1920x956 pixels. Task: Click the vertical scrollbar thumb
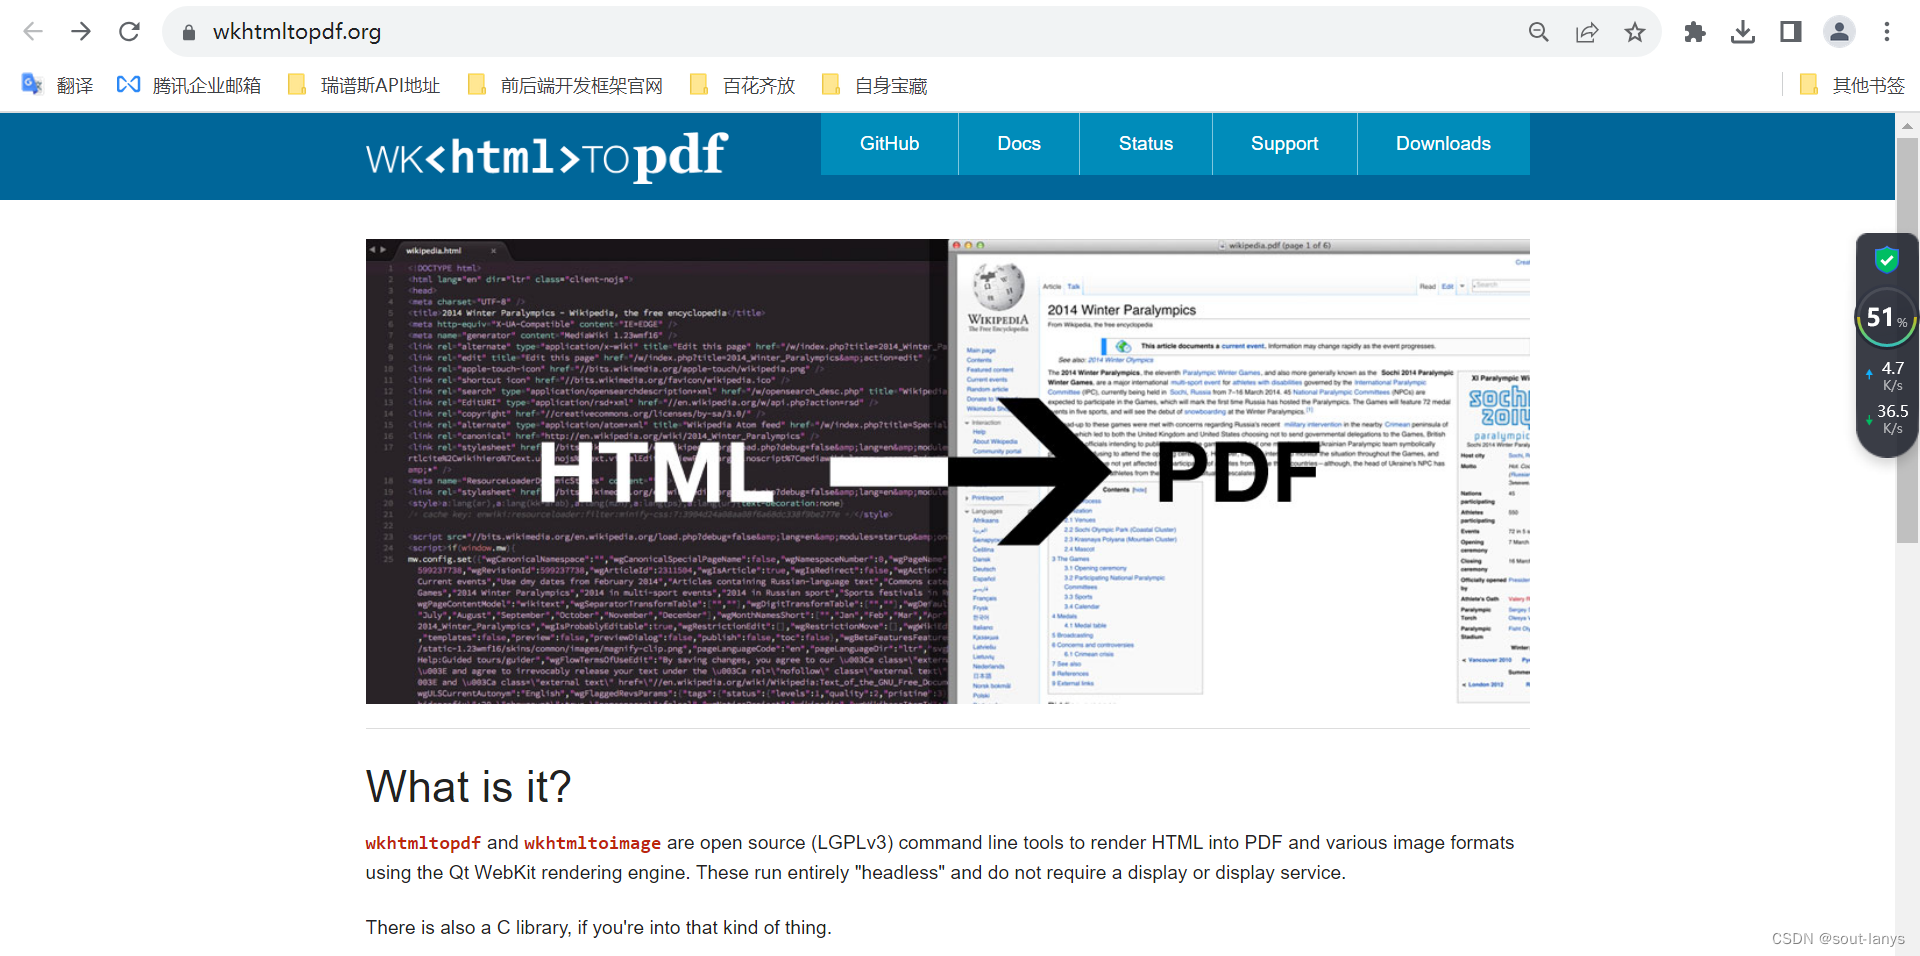tap(1907, 340)
